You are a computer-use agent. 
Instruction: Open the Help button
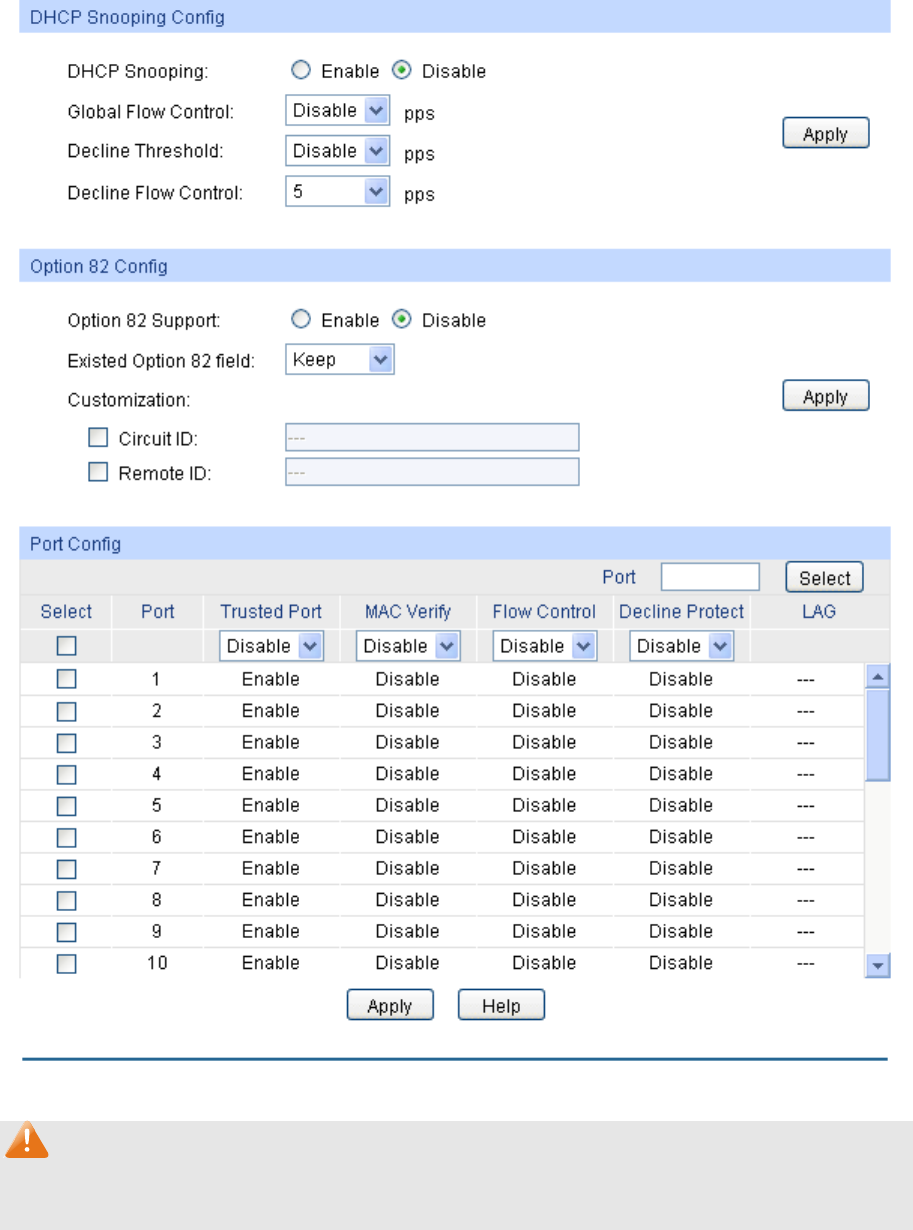(x=502, y=1006)
